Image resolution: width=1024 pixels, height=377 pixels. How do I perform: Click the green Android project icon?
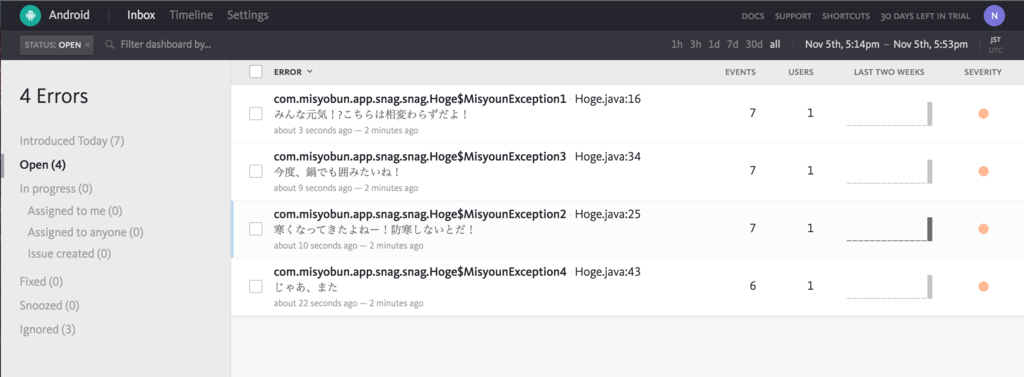30,15
